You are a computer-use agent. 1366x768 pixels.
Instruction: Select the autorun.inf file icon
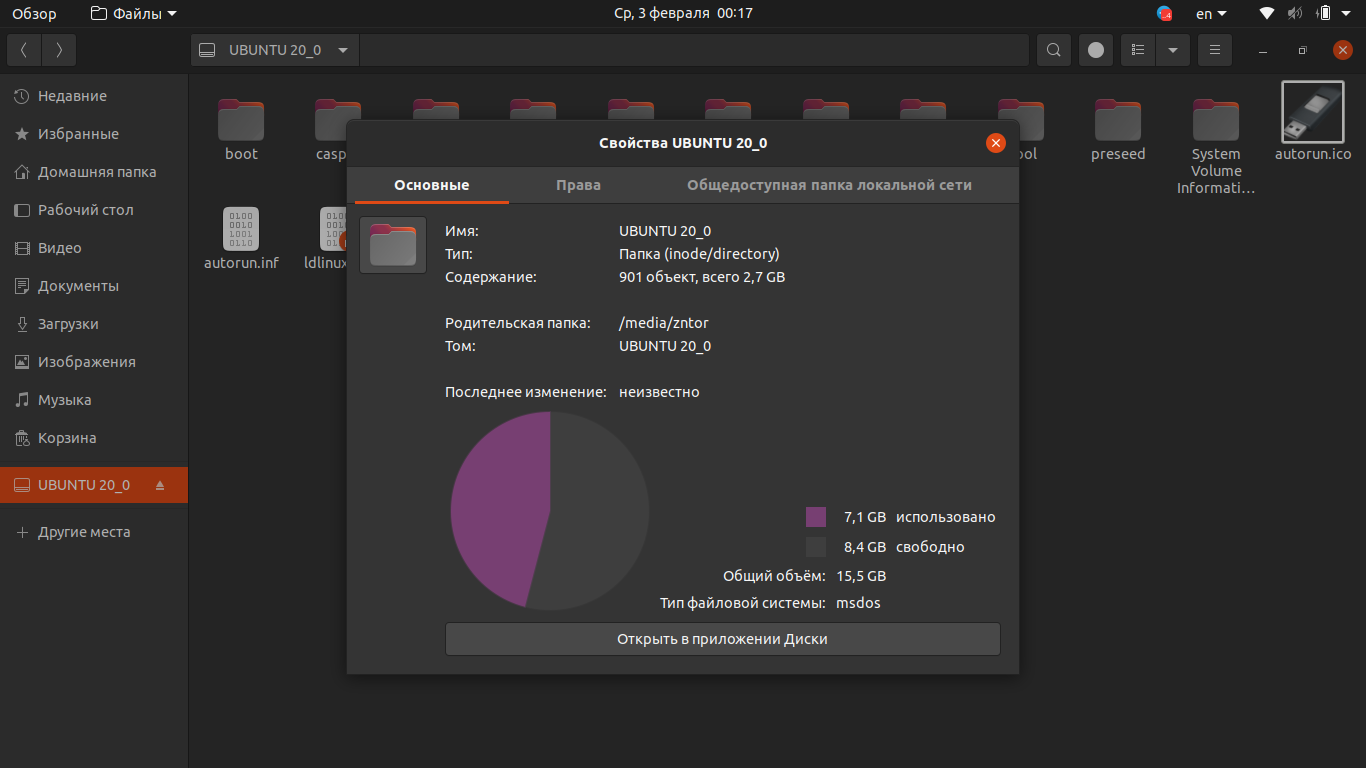[241, 230]
